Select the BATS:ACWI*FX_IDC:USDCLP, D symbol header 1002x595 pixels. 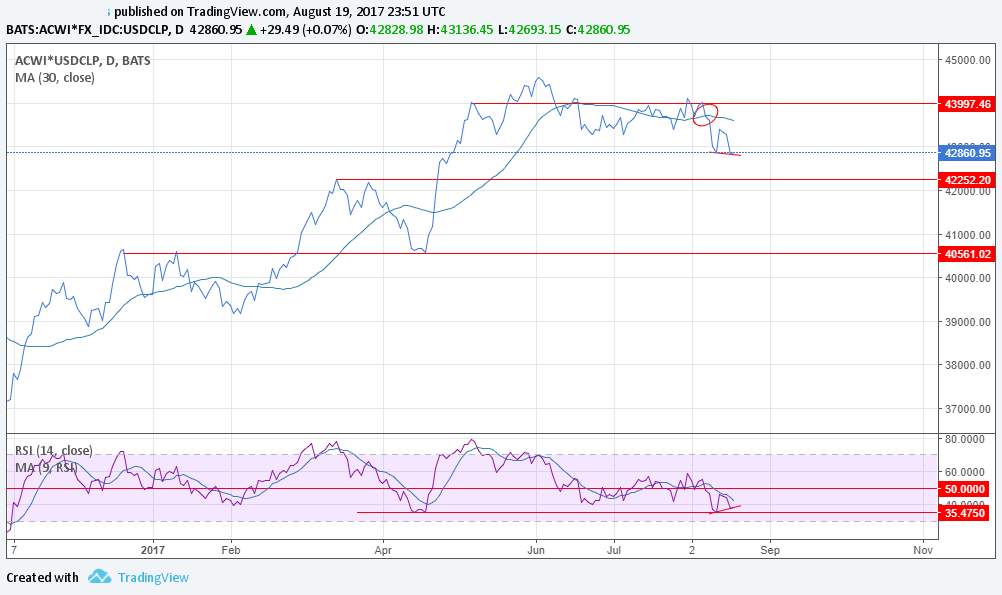(x=95, y=29)
